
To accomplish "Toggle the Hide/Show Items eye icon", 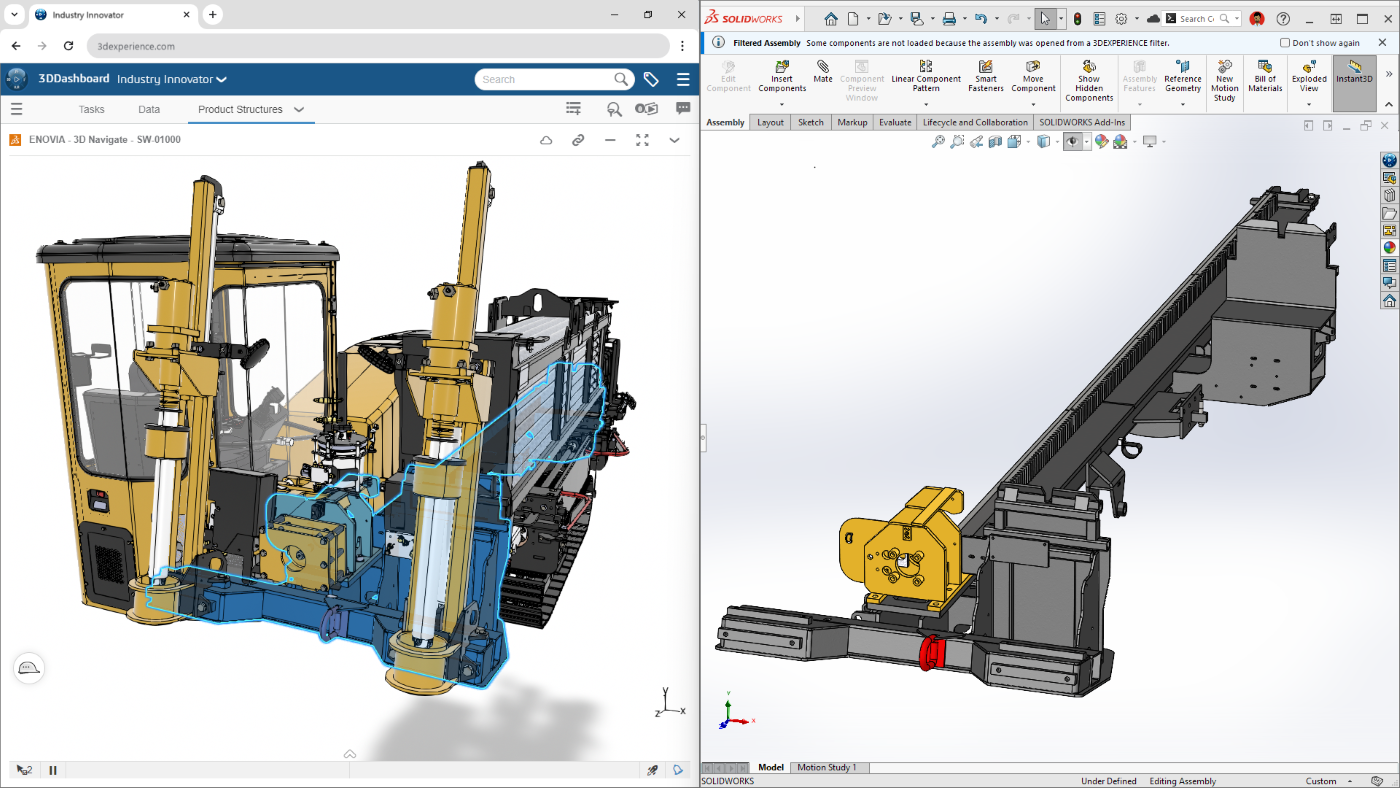I will (x=1071, y=141).
